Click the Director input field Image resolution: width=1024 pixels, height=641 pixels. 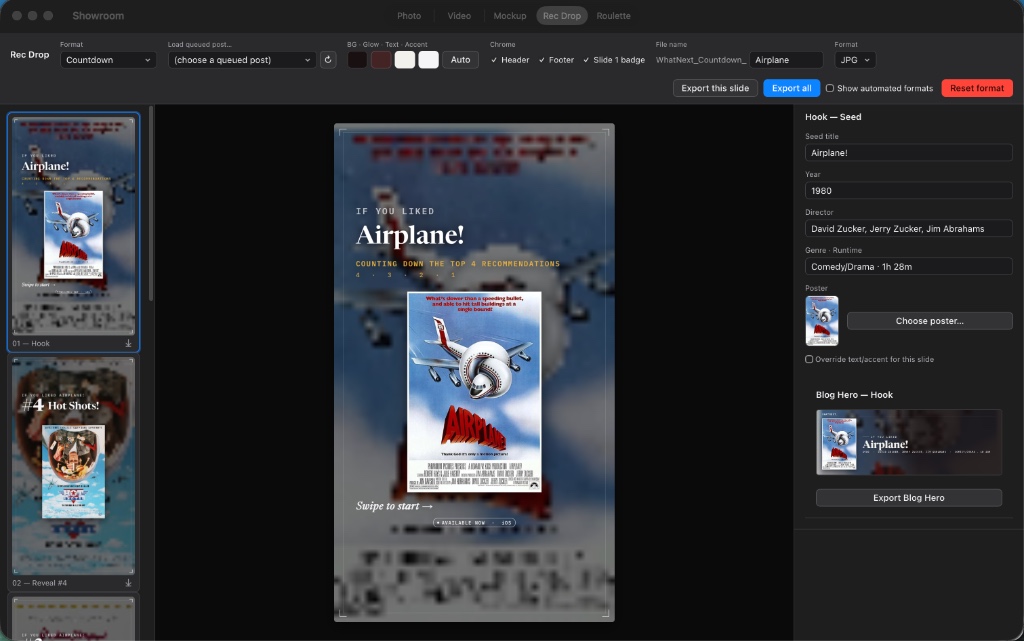click(x=908, y=228)
